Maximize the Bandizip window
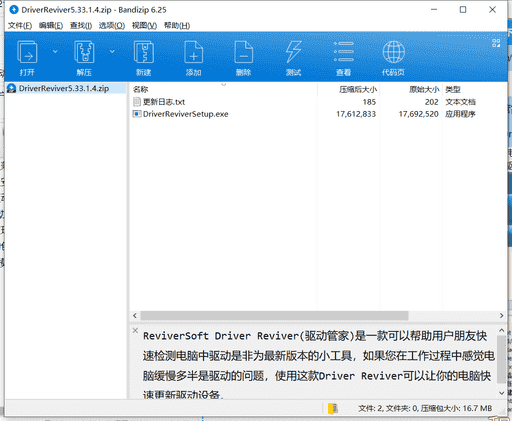 463,10
